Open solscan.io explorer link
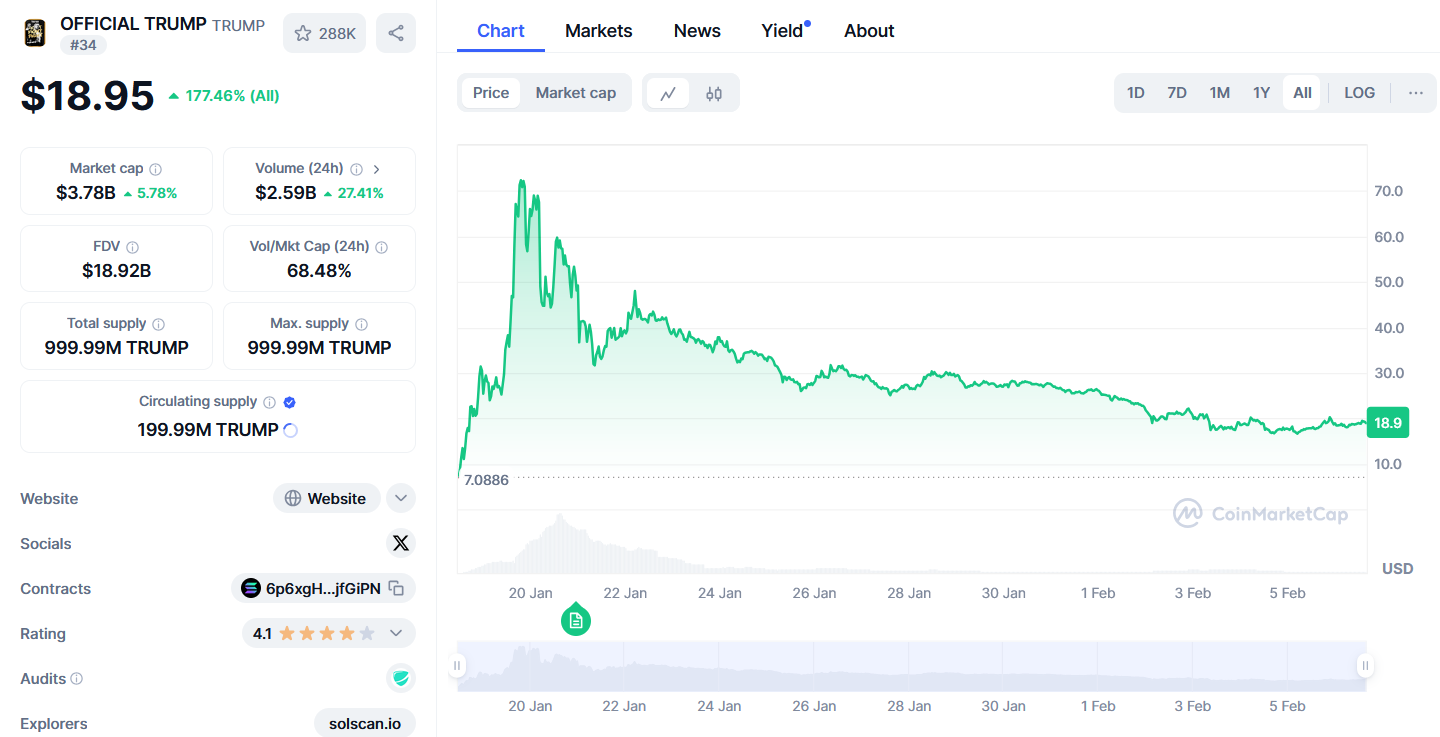This screenshot has width=1440, height=737. point(365,723)
